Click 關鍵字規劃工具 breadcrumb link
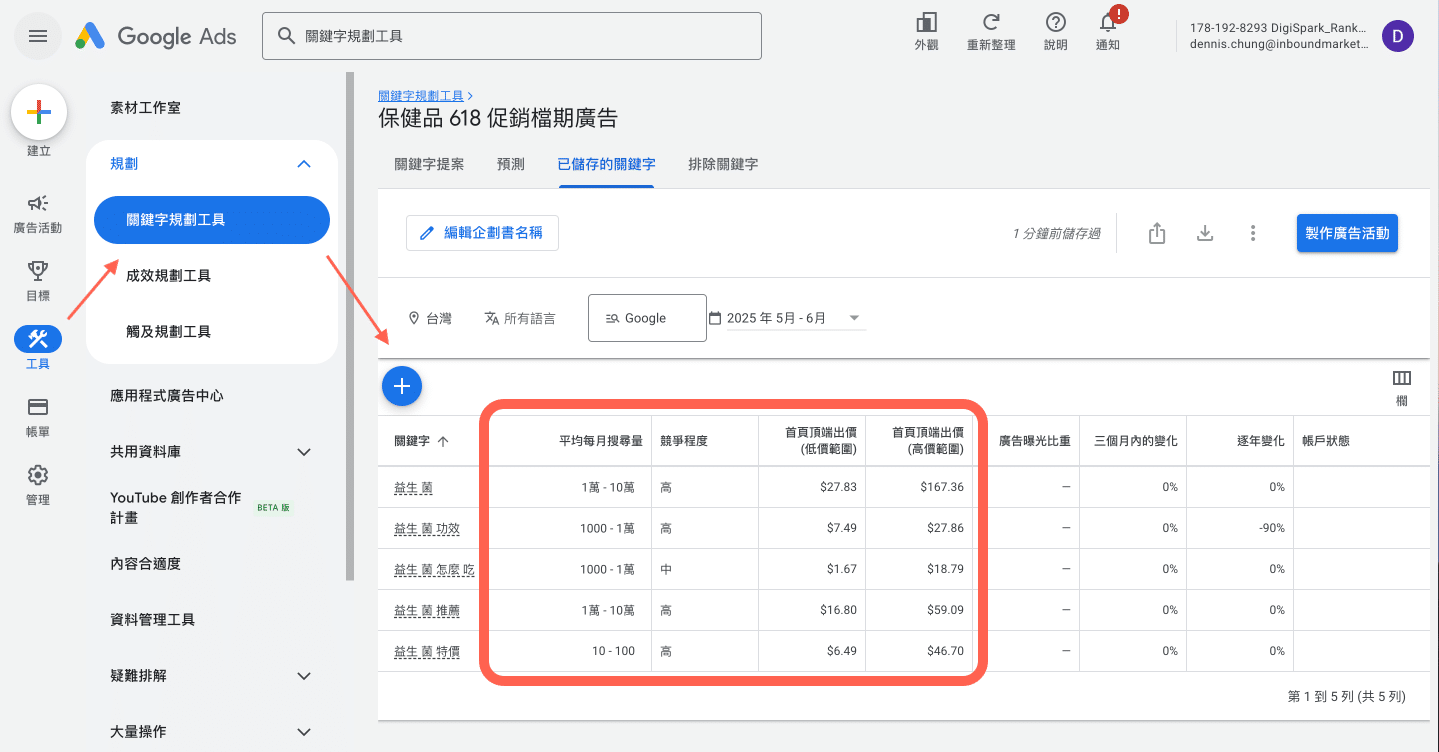This screenshot has width=1439, height=752. pyautogui.click(x=421, y=96)
